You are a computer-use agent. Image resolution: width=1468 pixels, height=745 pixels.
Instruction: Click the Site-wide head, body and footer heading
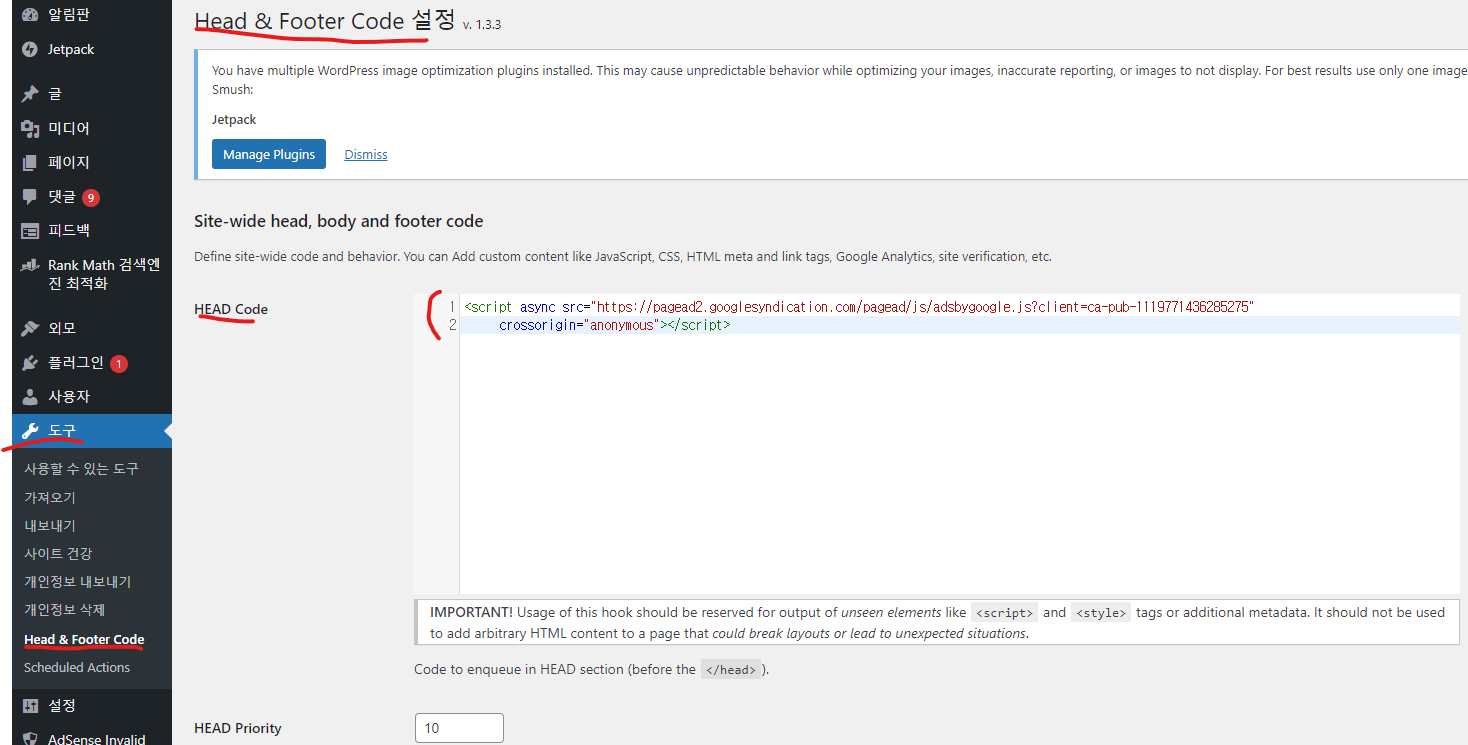tap(338, 221)
